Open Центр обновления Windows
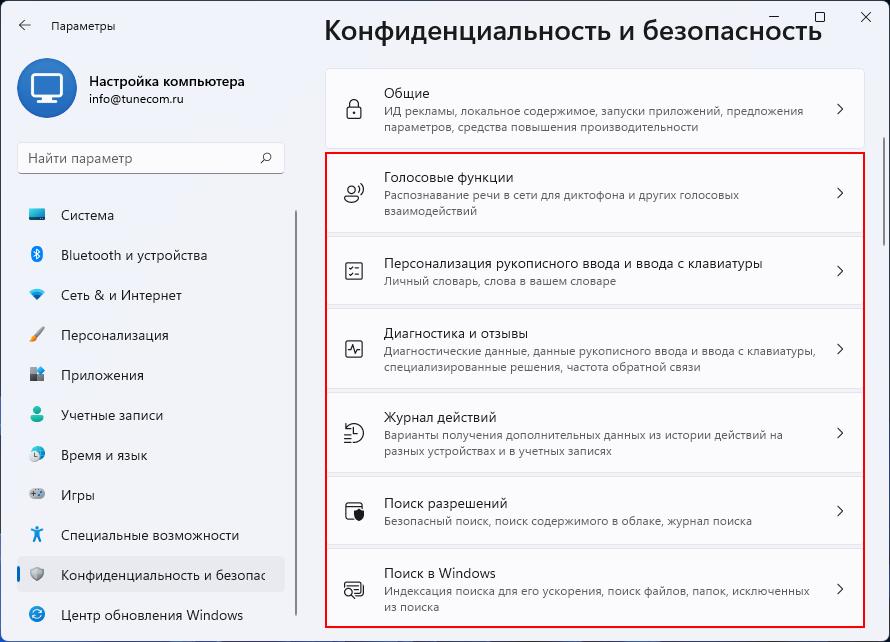890x642 pixels. pos(151,615)
